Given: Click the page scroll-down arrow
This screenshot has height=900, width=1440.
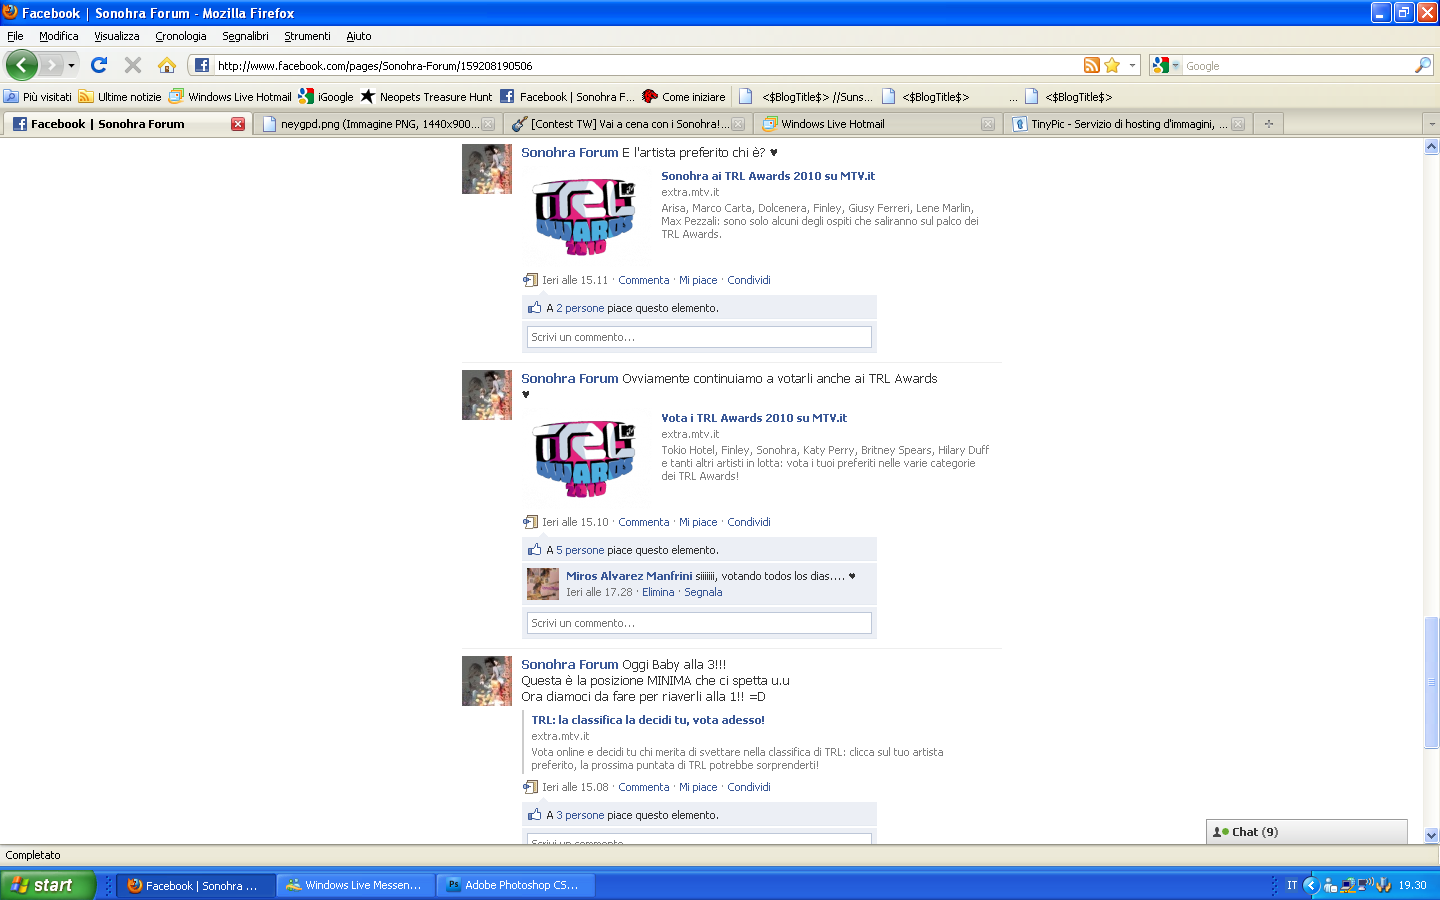Looking at the screenshot, I should (1431, 835).
